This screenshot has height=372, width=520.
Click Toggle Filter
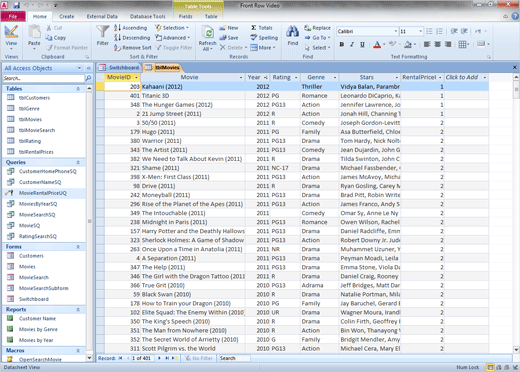tap(174, 48)
